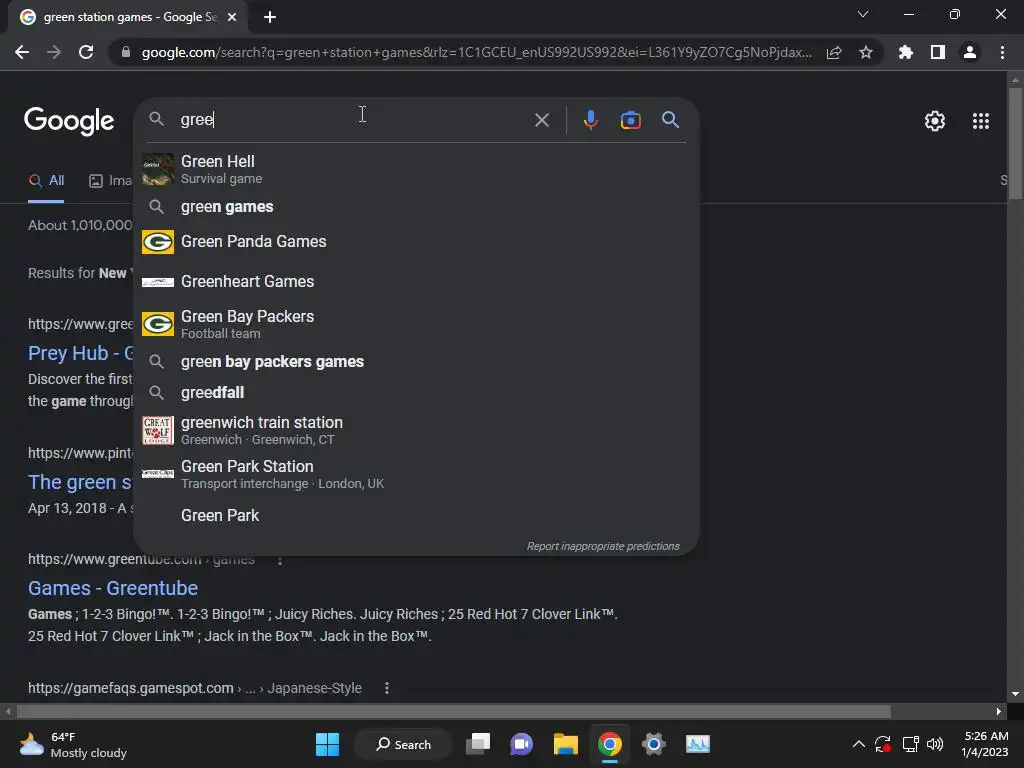Open Task View on taskbar
1024x768 pixels.
[478, 744]
